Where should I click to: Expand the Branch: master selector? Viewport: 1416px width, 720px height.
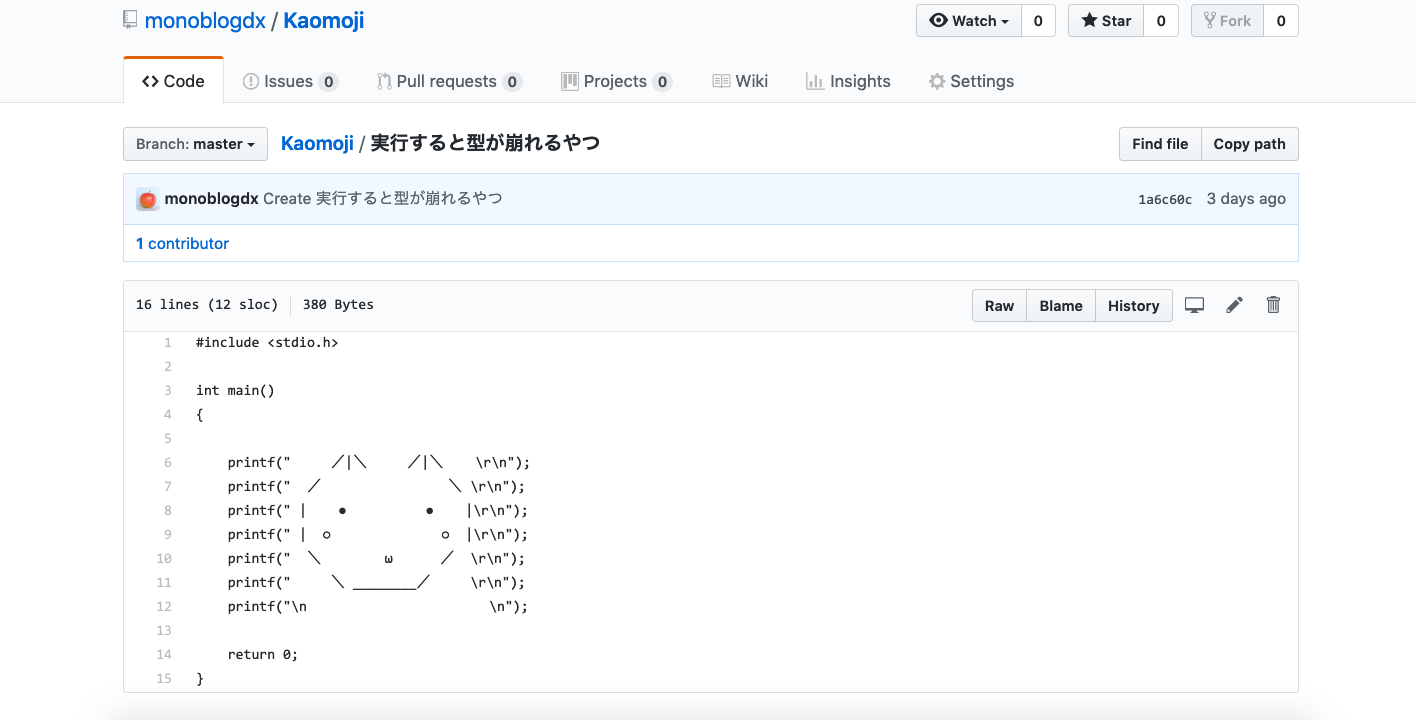(x=195, y=144)
